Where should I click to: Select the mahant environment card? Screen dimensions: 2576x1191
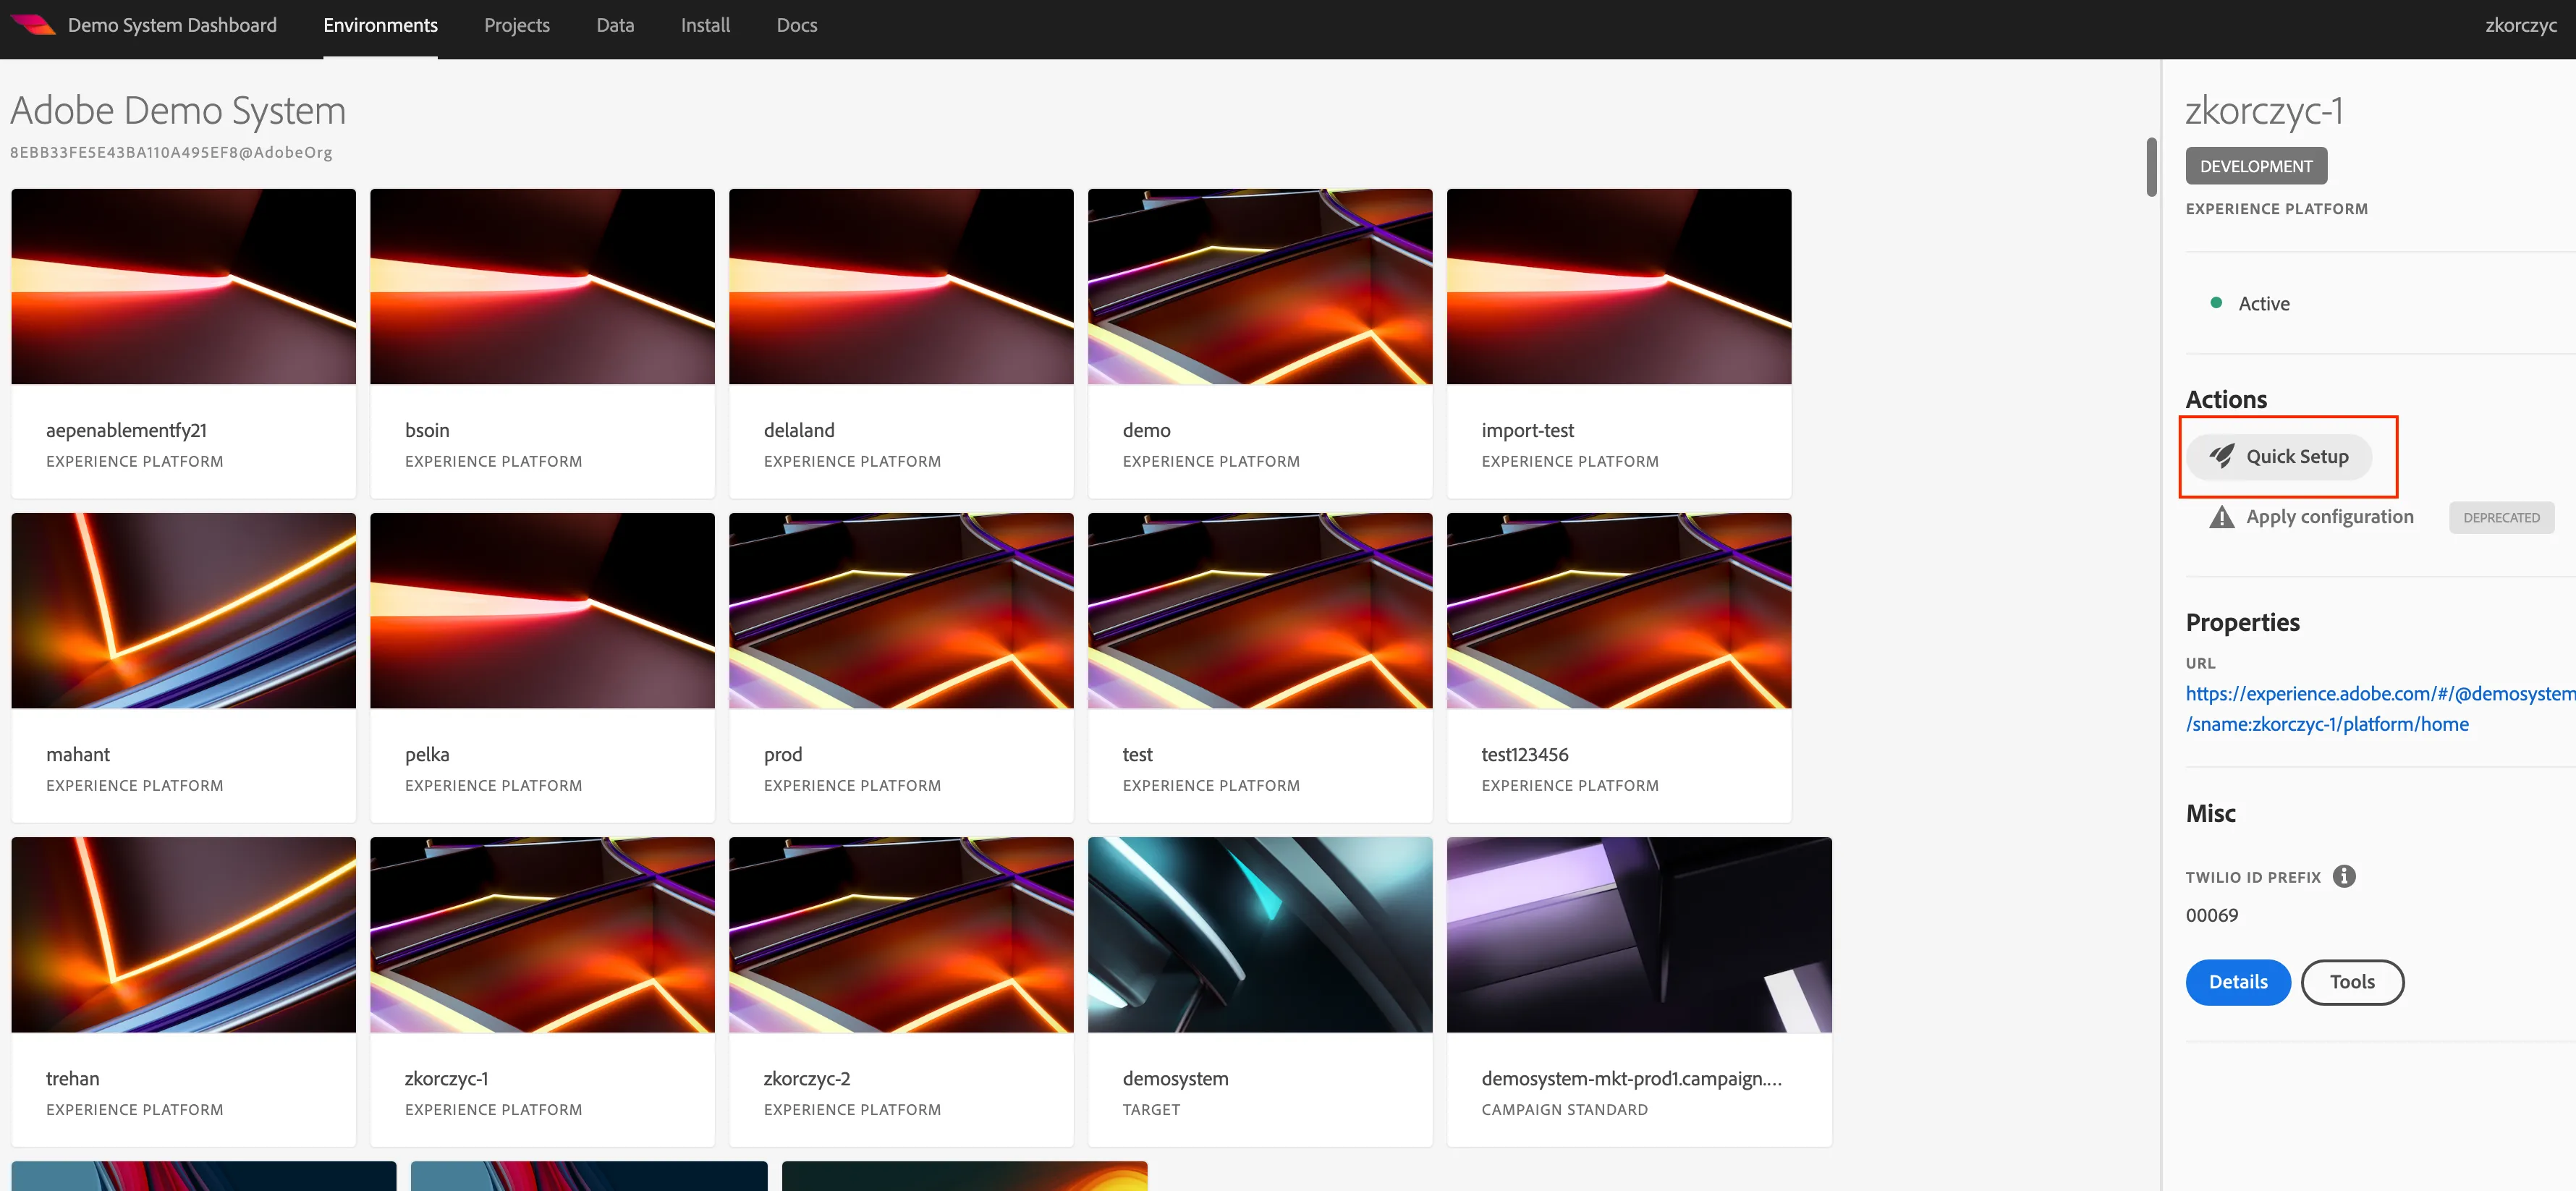pyautogui.click(x=184, y=667)
